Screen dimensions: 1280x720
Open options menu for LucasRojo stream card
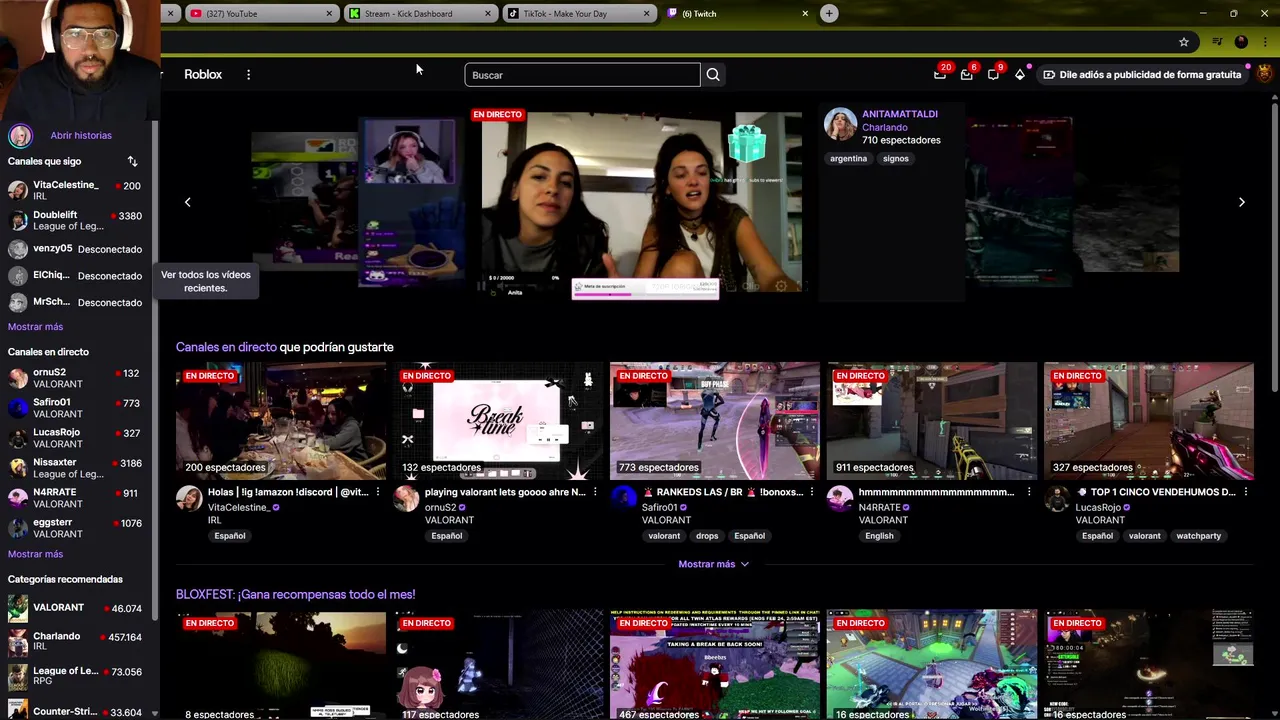click(x=1245, y=492)
